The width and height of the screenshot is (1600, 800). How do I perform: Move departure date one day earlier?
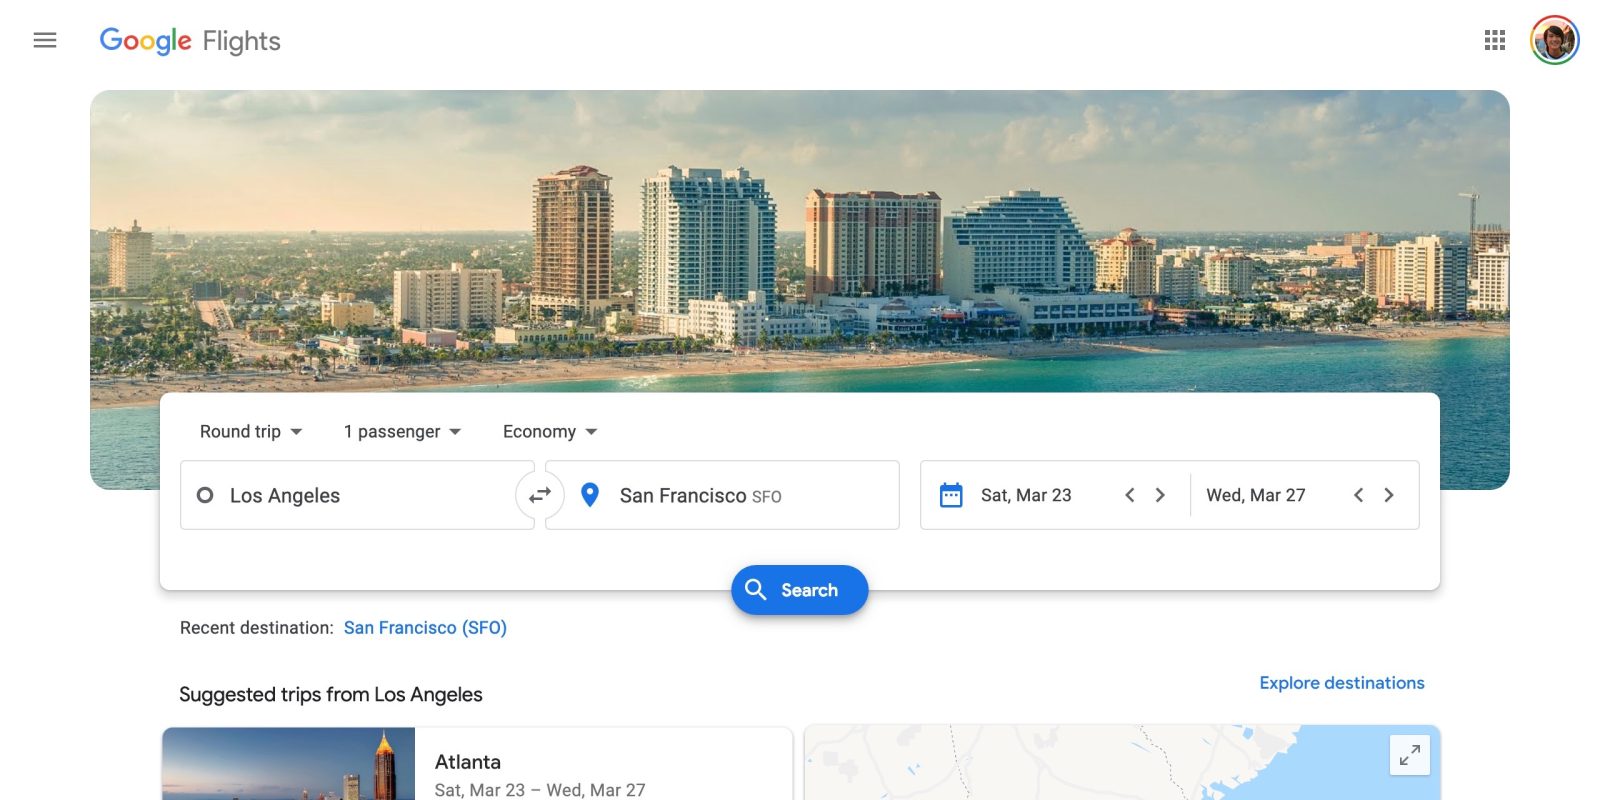[x=1130, y=495]
